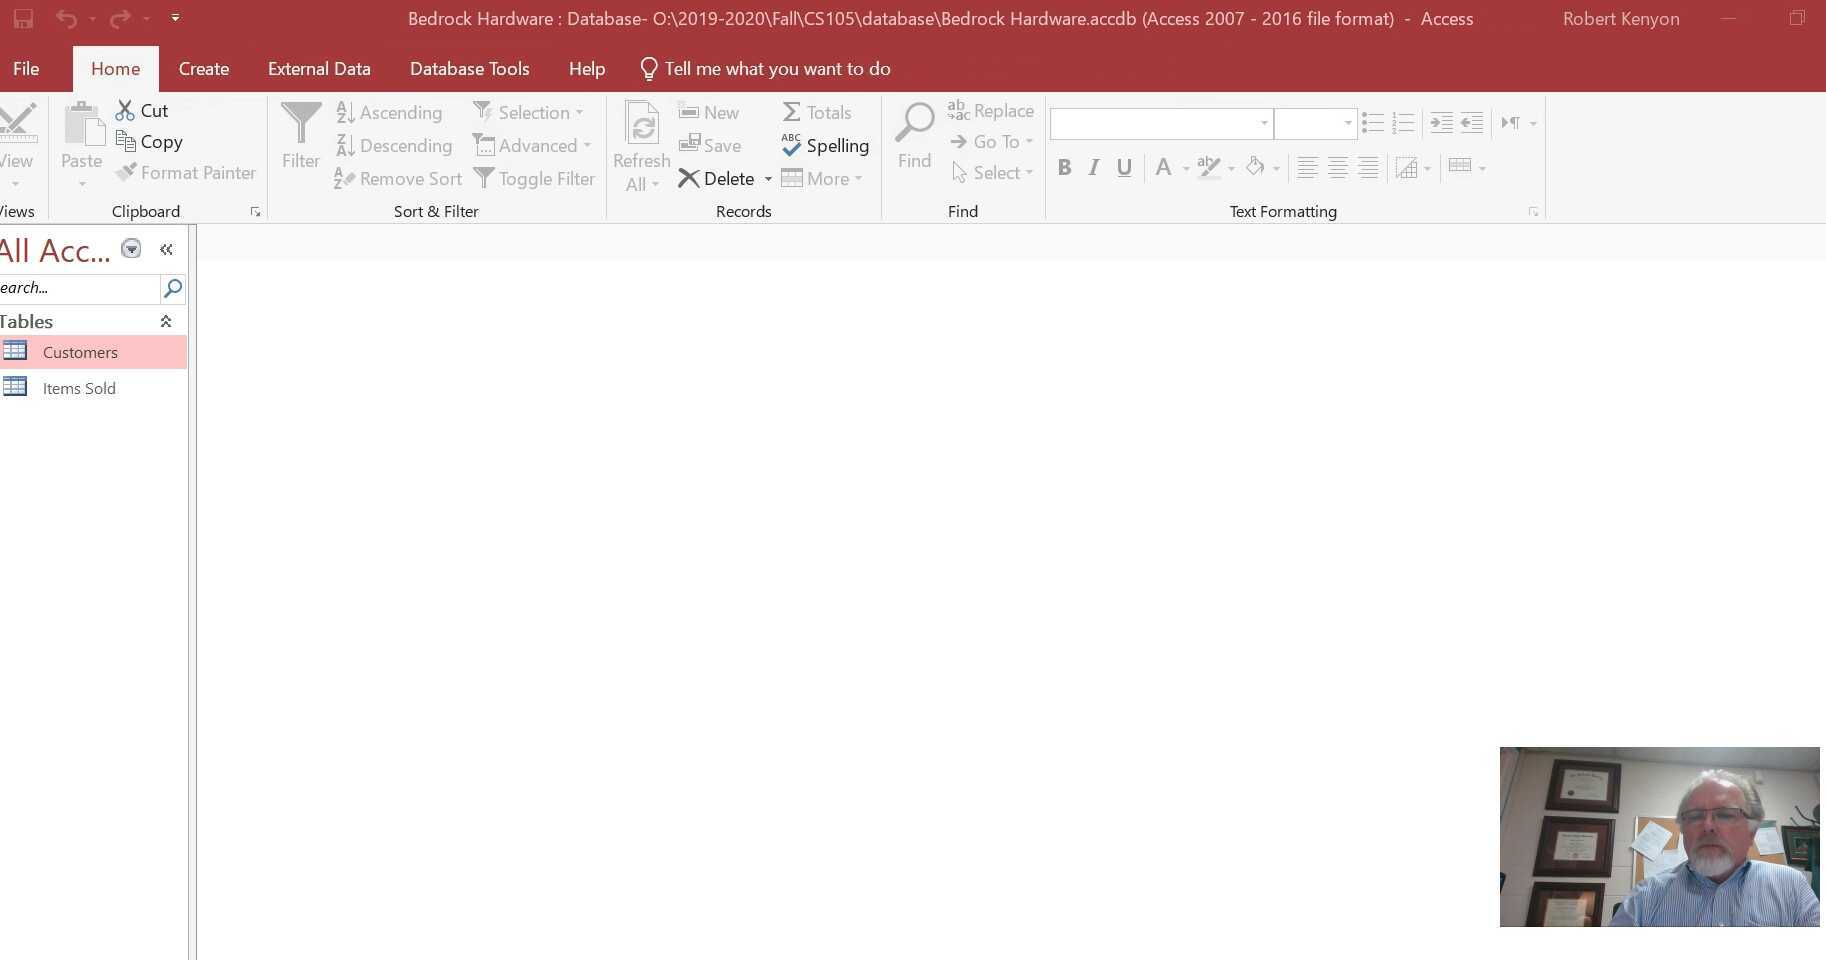This screenshot has width=1826, height=960.
Task: Toggle Italic formatting
Action: [1094, 167]
